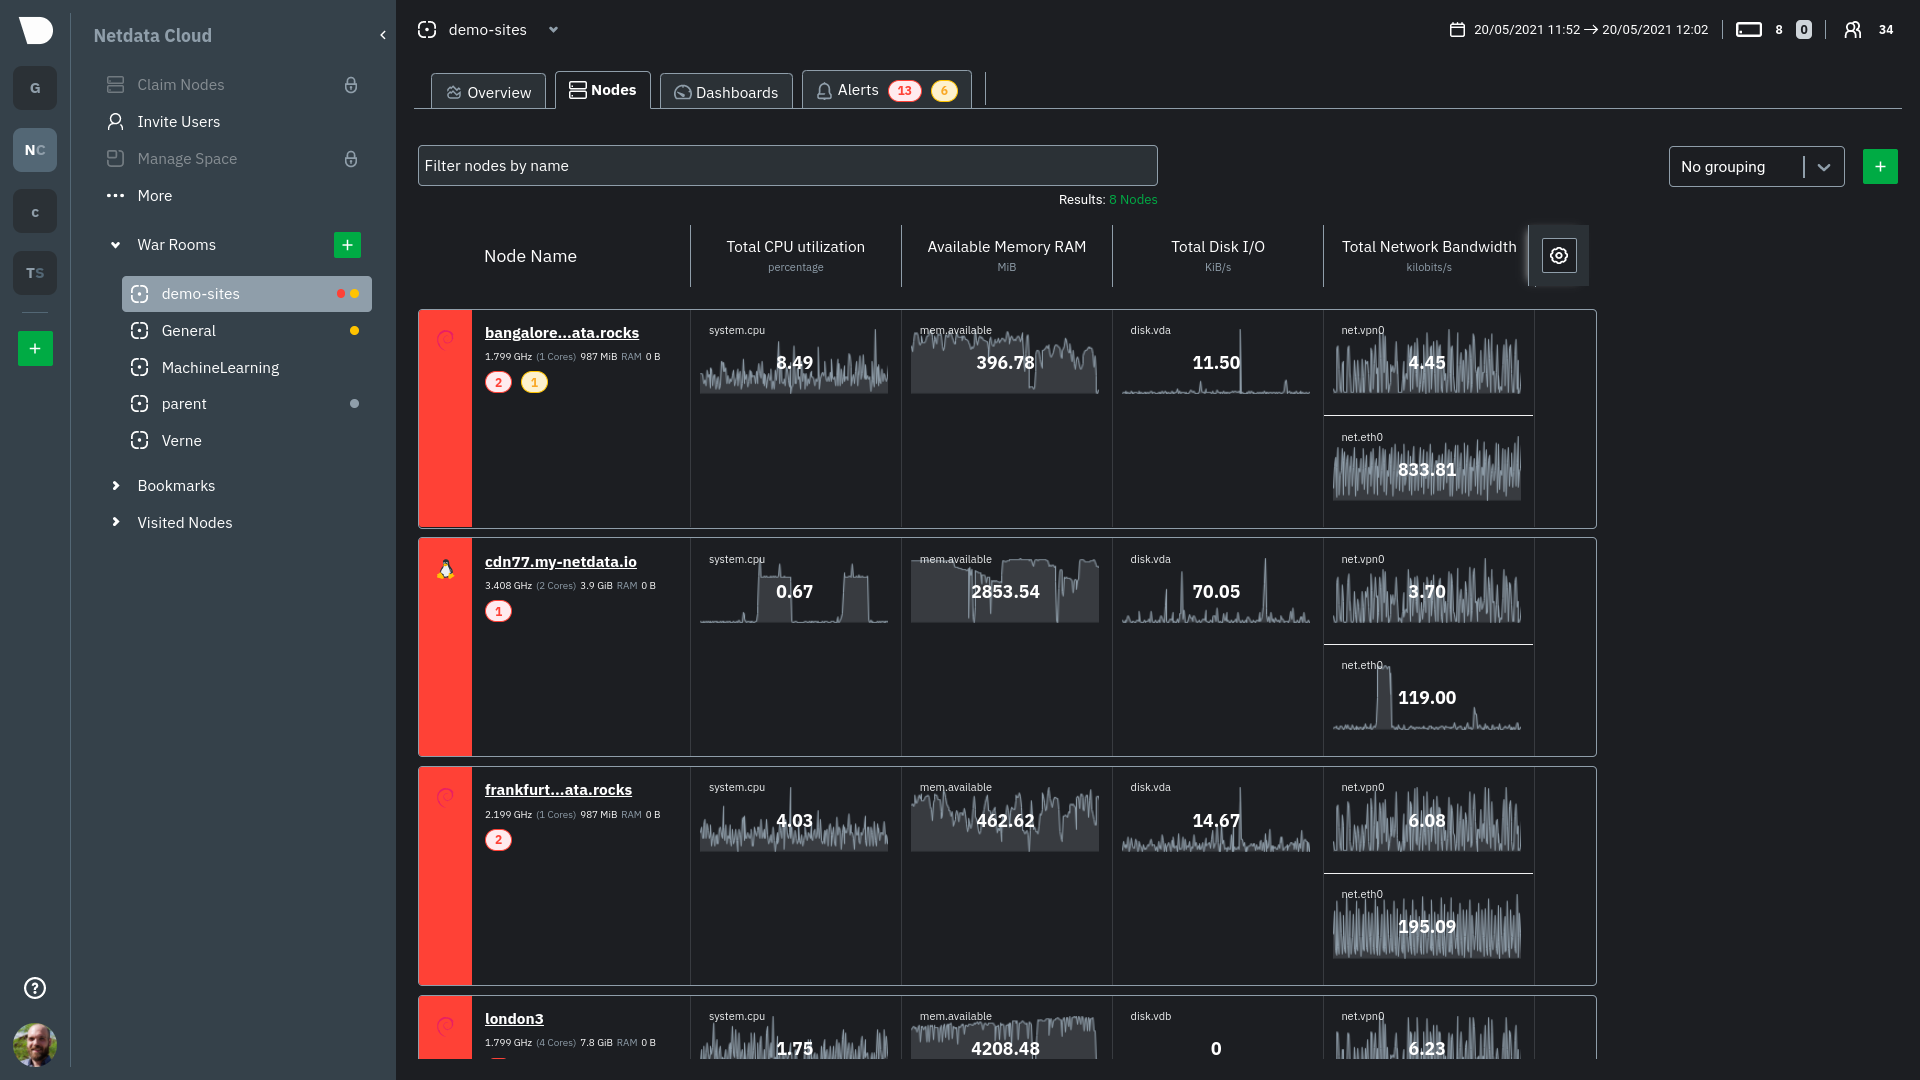
Task: Click the Netdata logo icon
Action: (35, 31)
